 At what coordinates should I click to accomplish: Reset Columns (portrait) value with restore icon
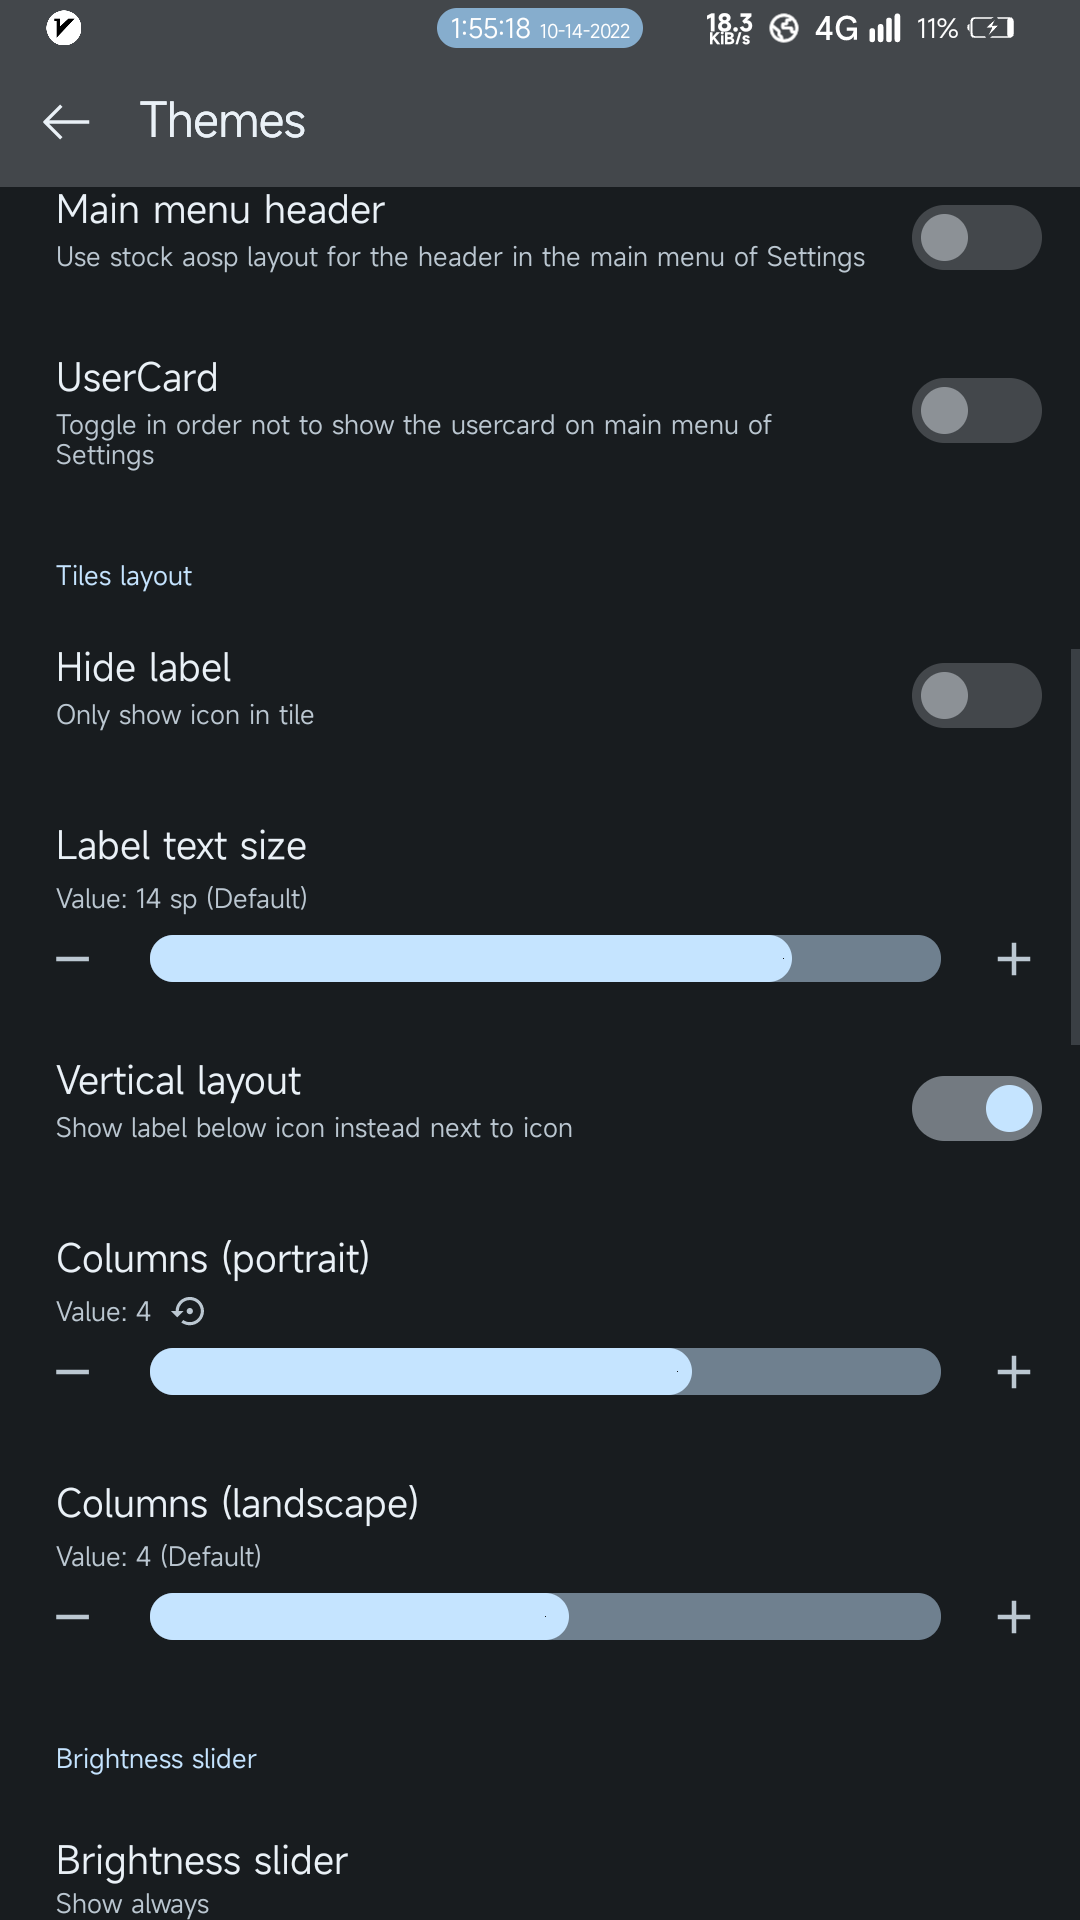[188, 1311]
